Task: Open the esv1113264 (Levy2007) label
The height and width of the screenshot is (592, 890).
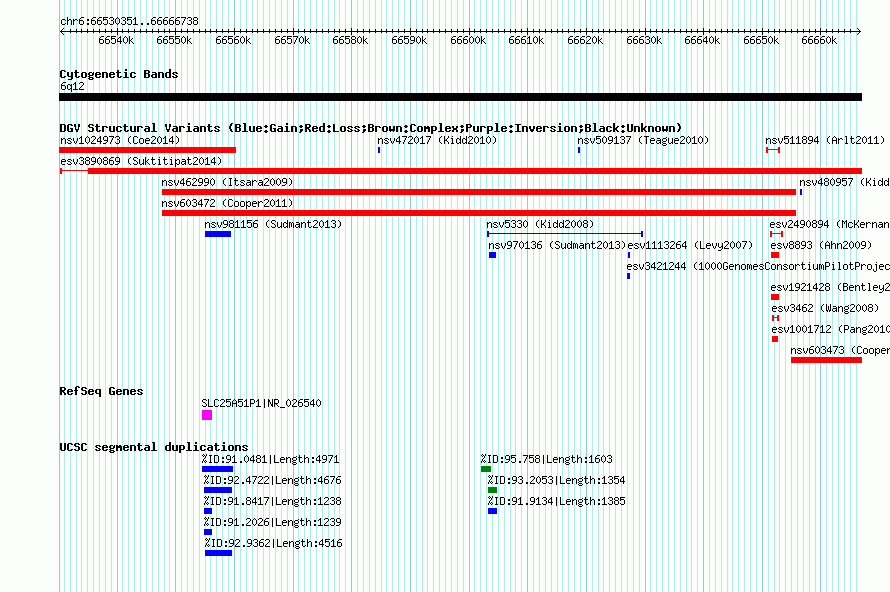Action: click(x=690, y=245)
